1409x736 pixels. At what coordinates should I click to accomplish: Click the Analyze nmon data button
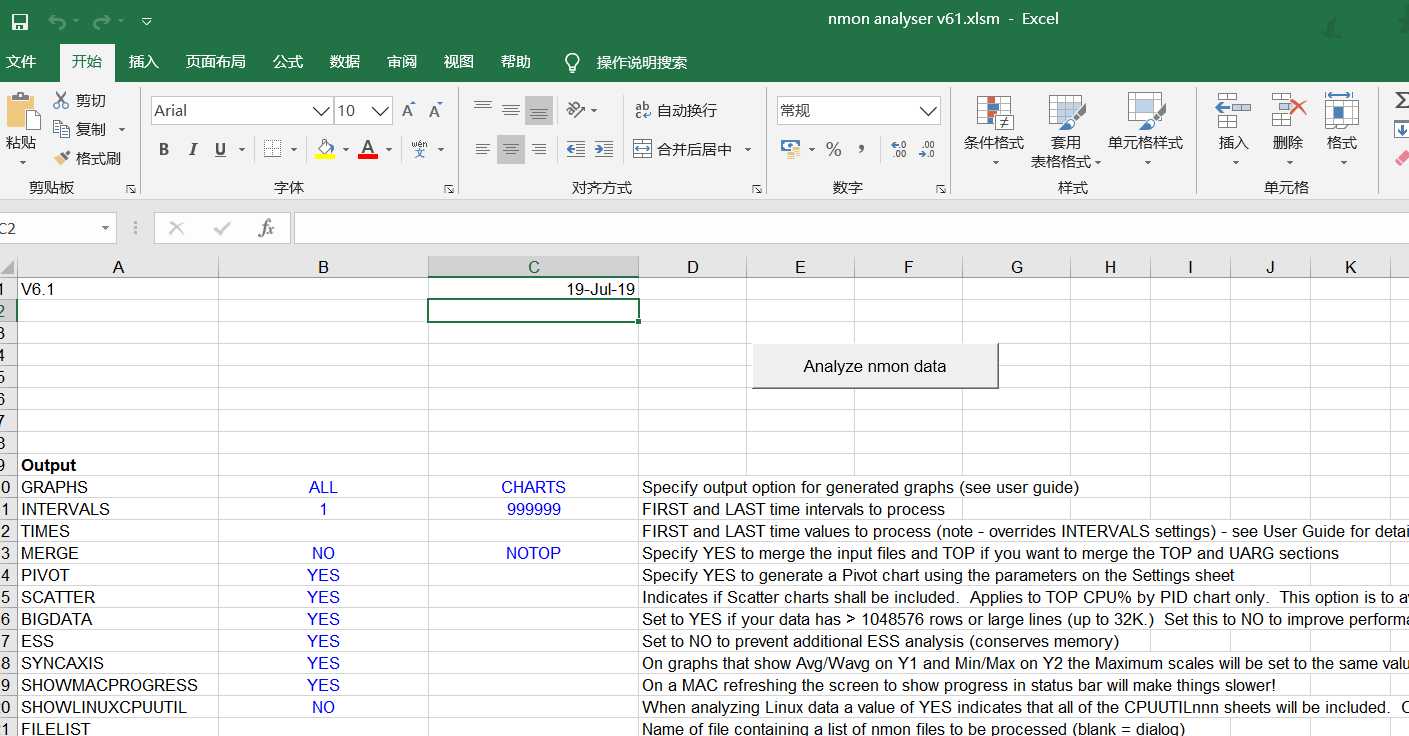tap(875, 366)
